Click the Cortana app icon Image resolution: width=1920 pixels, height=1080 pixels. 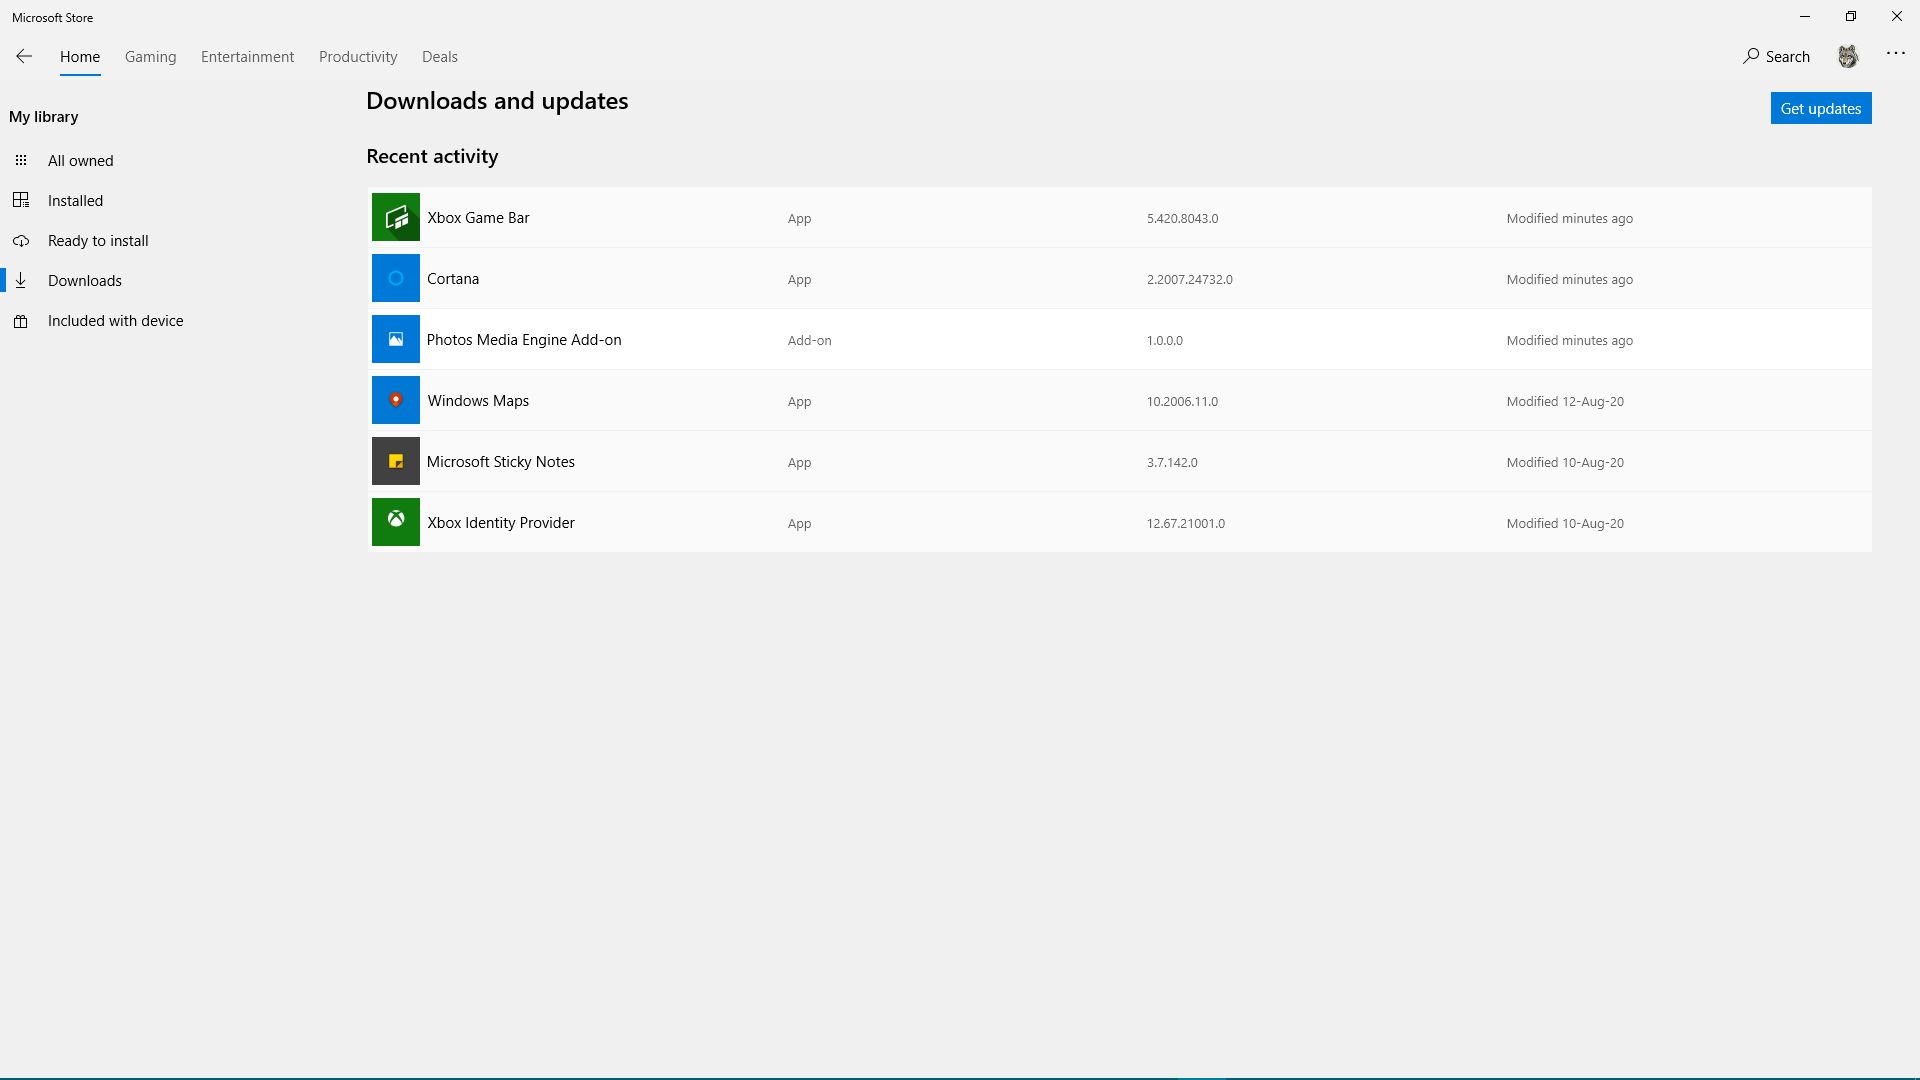point(395,278)
